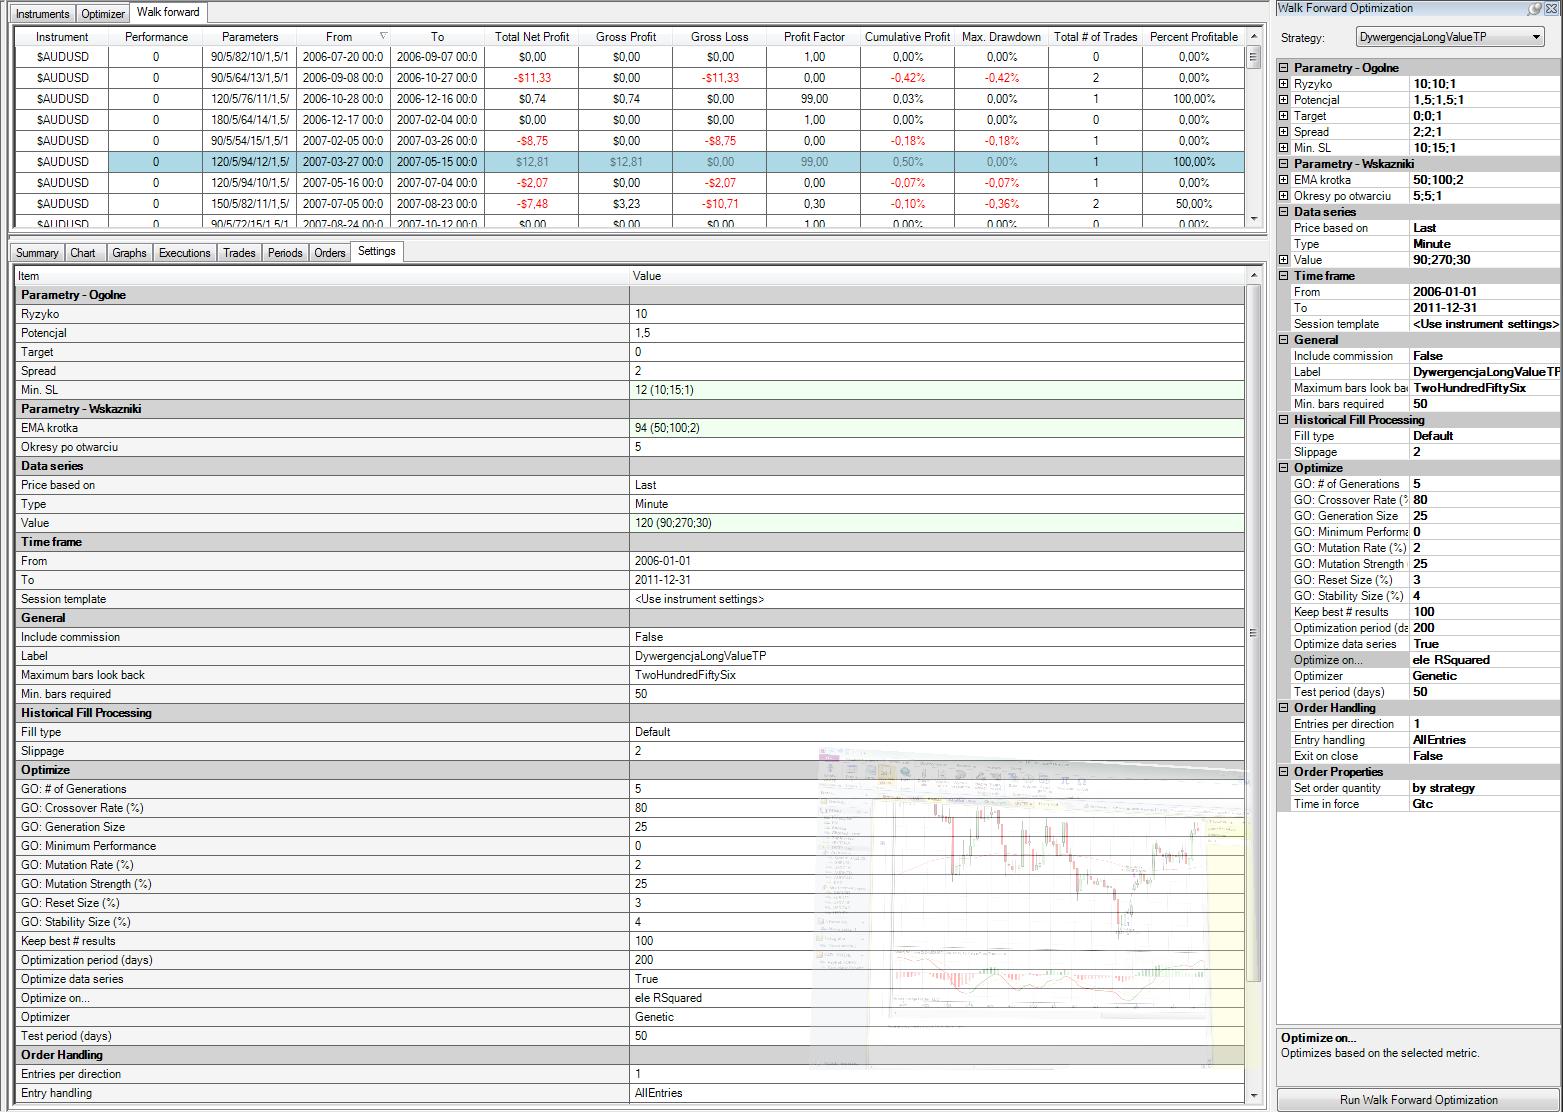The width and height of the screenshot is (1563, 1112).
Task: Collapse the Parametry - Wskazniki group in the right panel
Action: coord(1284,164)
